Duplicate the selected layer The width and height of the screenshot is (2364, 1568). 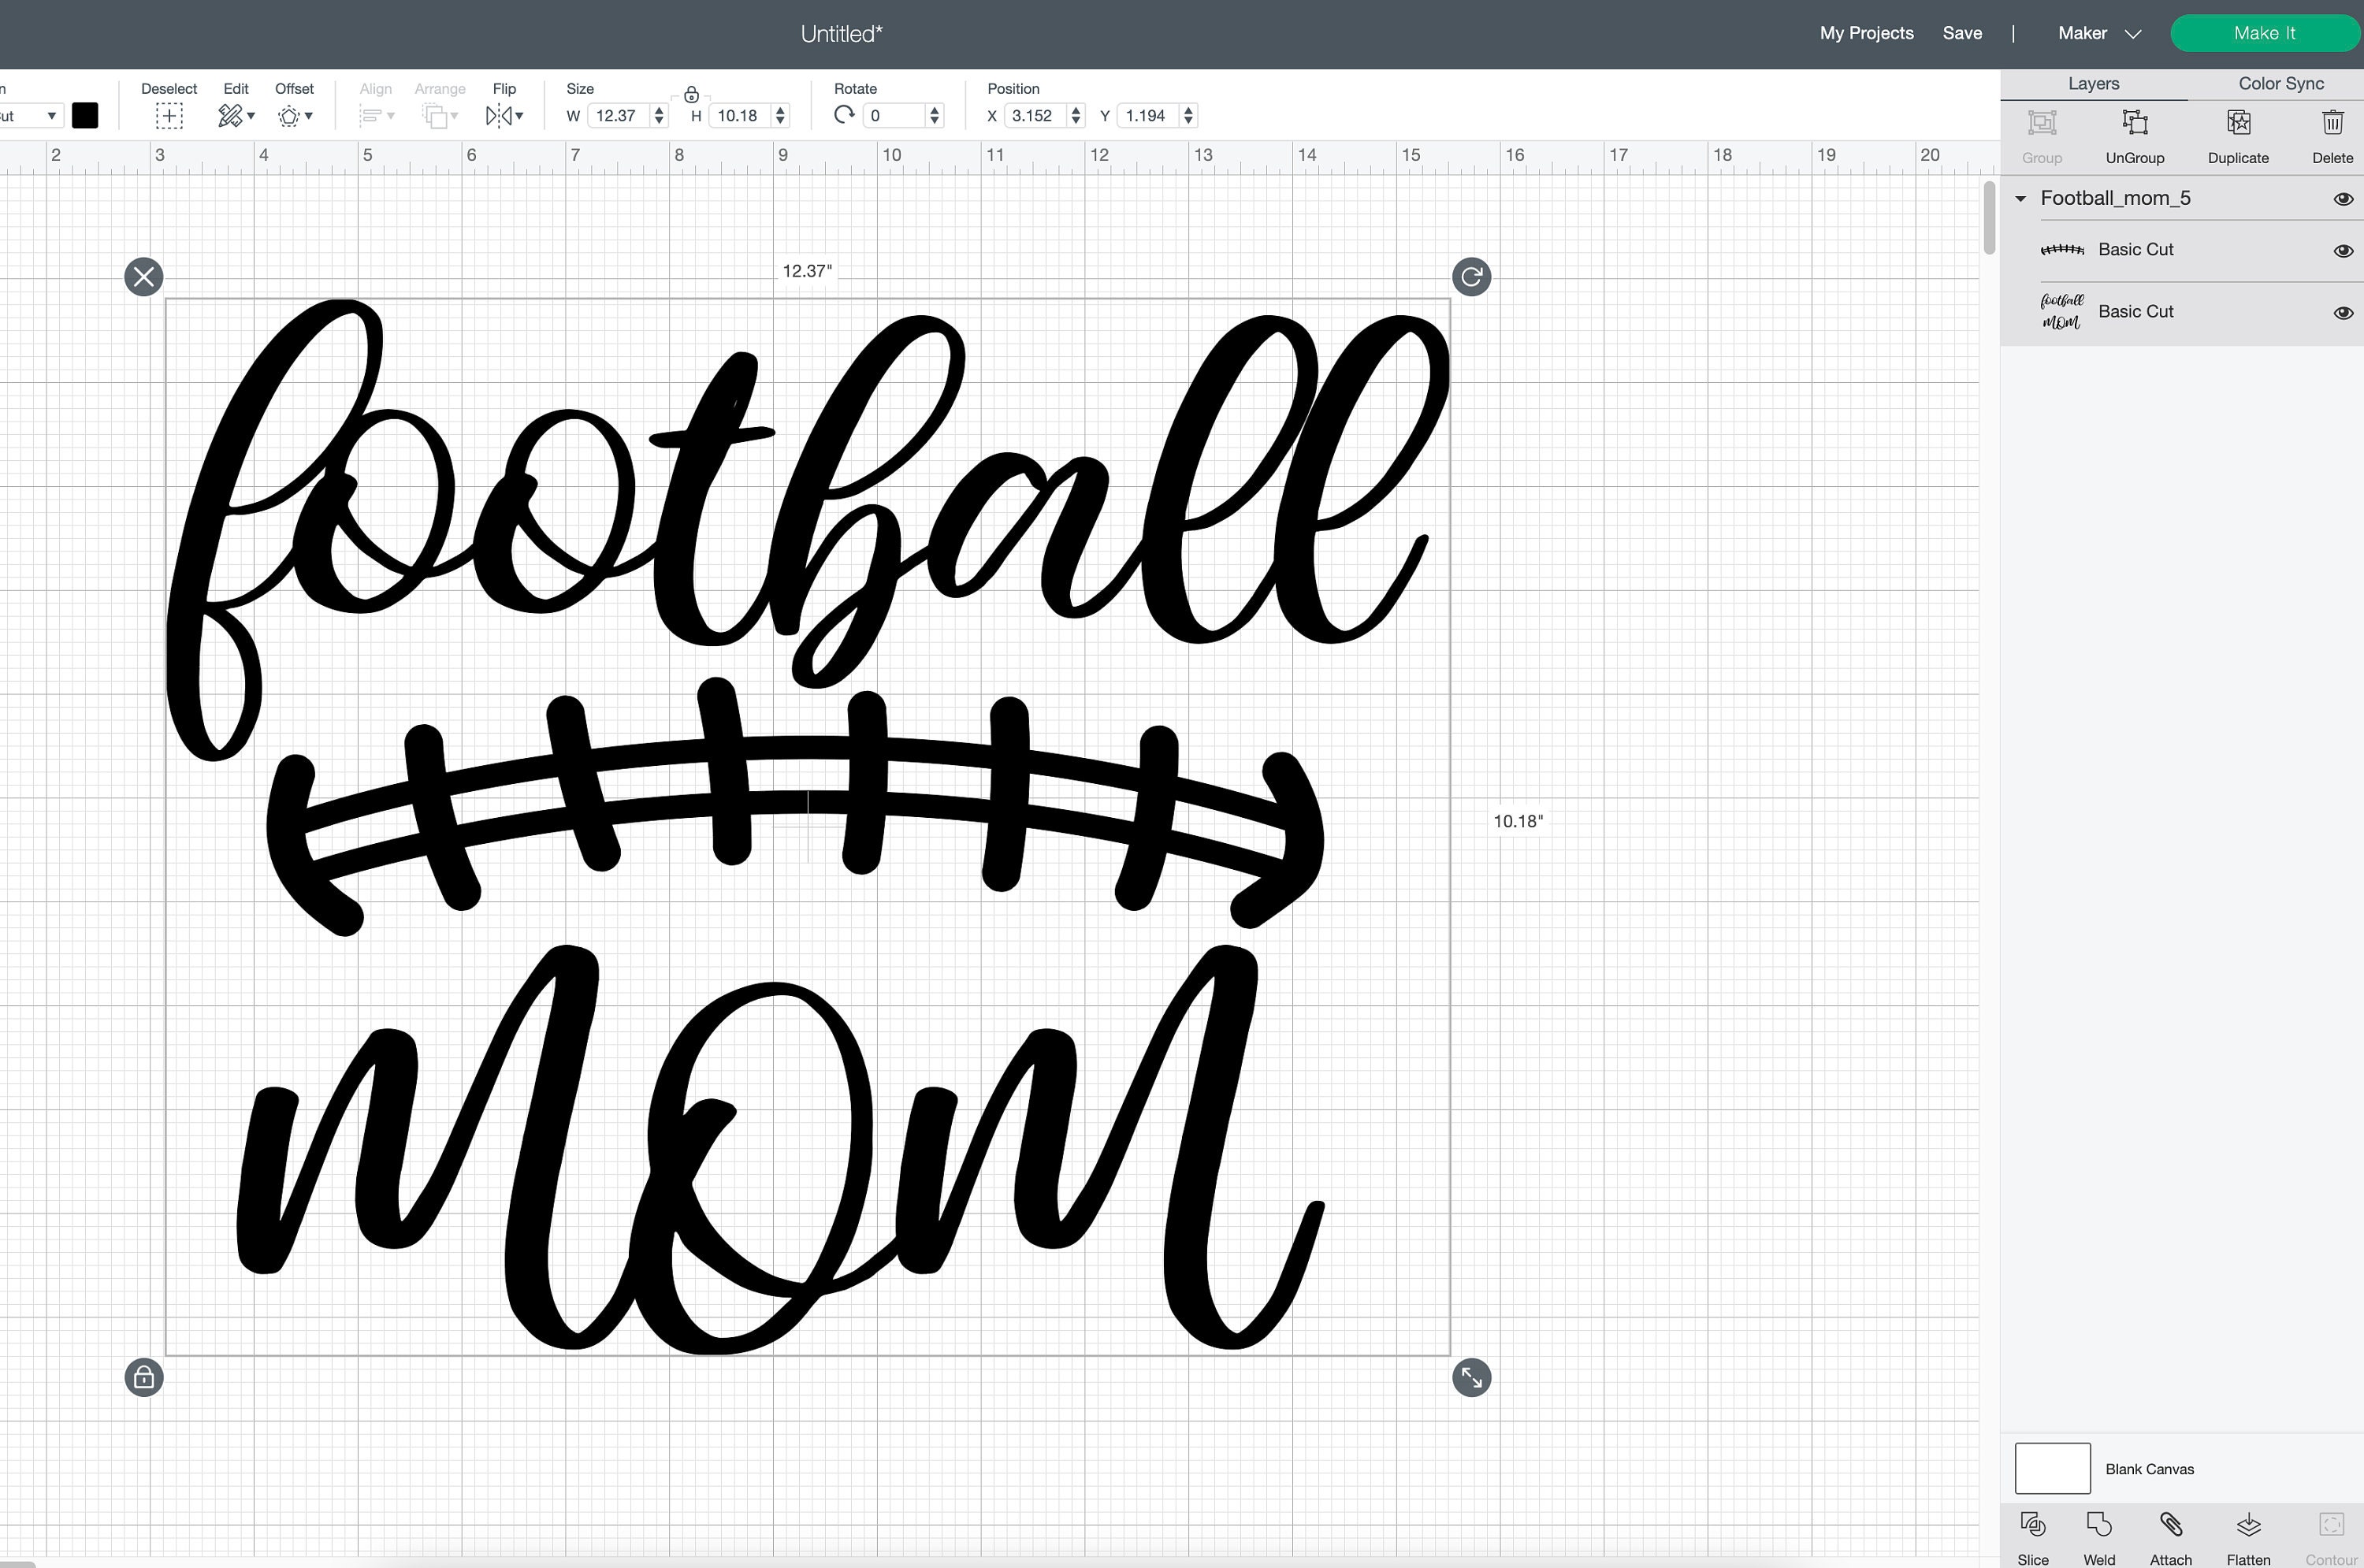coord(2238,135)
